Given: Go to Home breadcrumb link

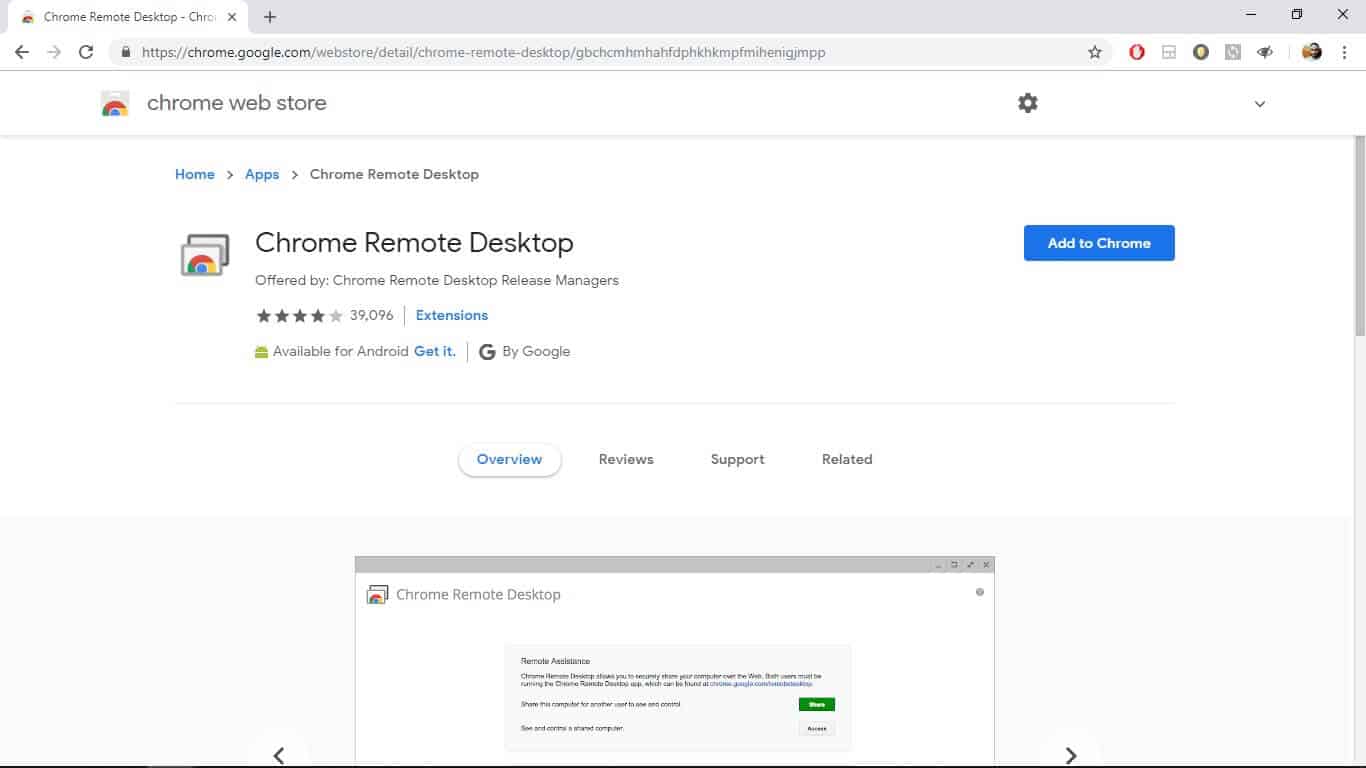Looking at the screenshot, I should (195, 174).
